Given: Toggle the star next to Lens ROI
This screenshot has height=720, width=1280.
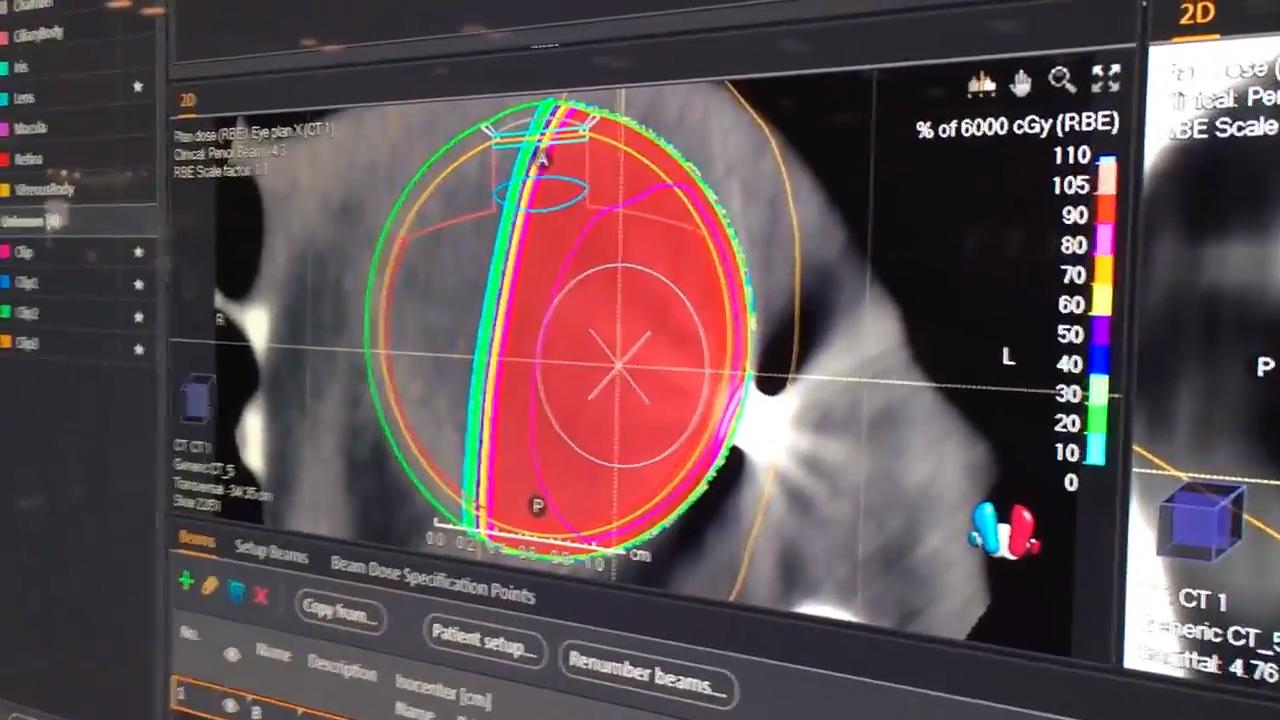Looking at the screenshot, I should pyautogui.click(x=138, y=87).
